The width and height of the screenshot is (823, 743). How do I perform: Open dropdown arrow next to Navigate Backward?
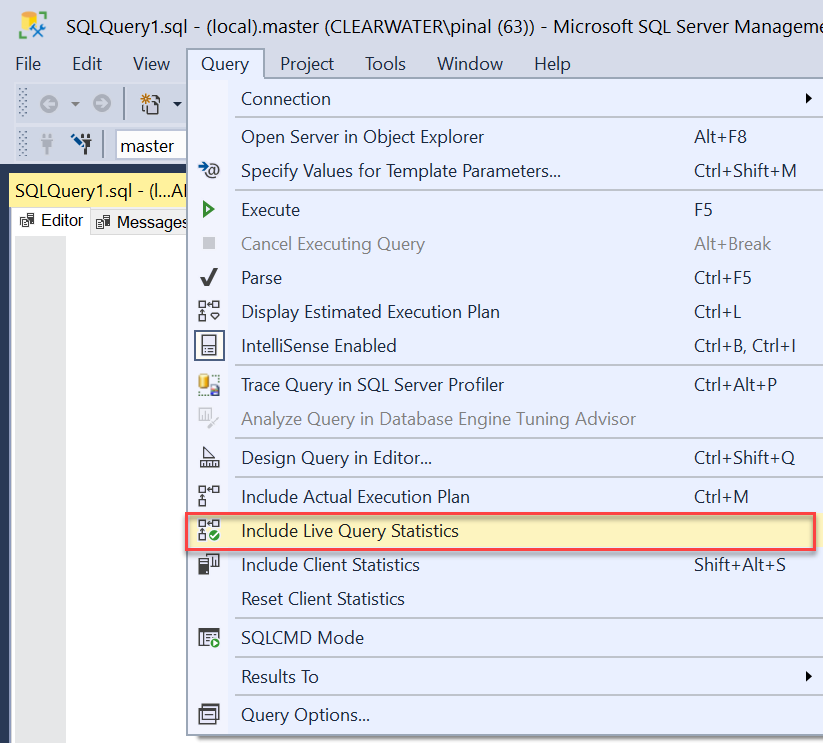point(75,104)
